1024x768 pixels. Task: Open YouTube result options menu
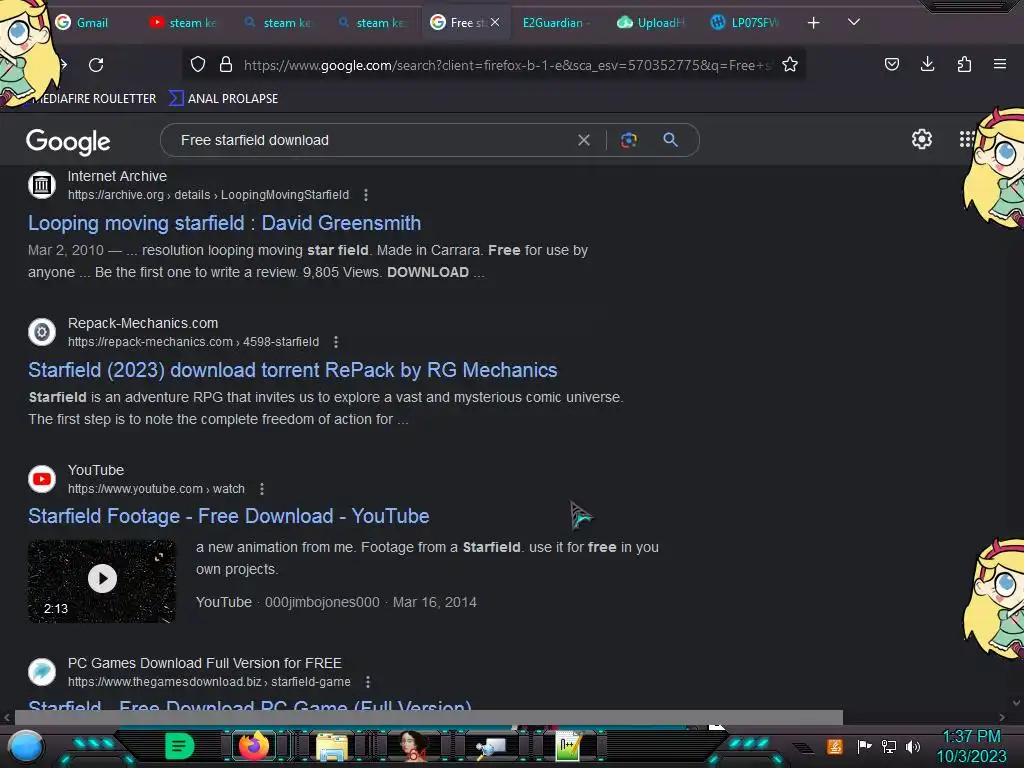tap(262, 488)
